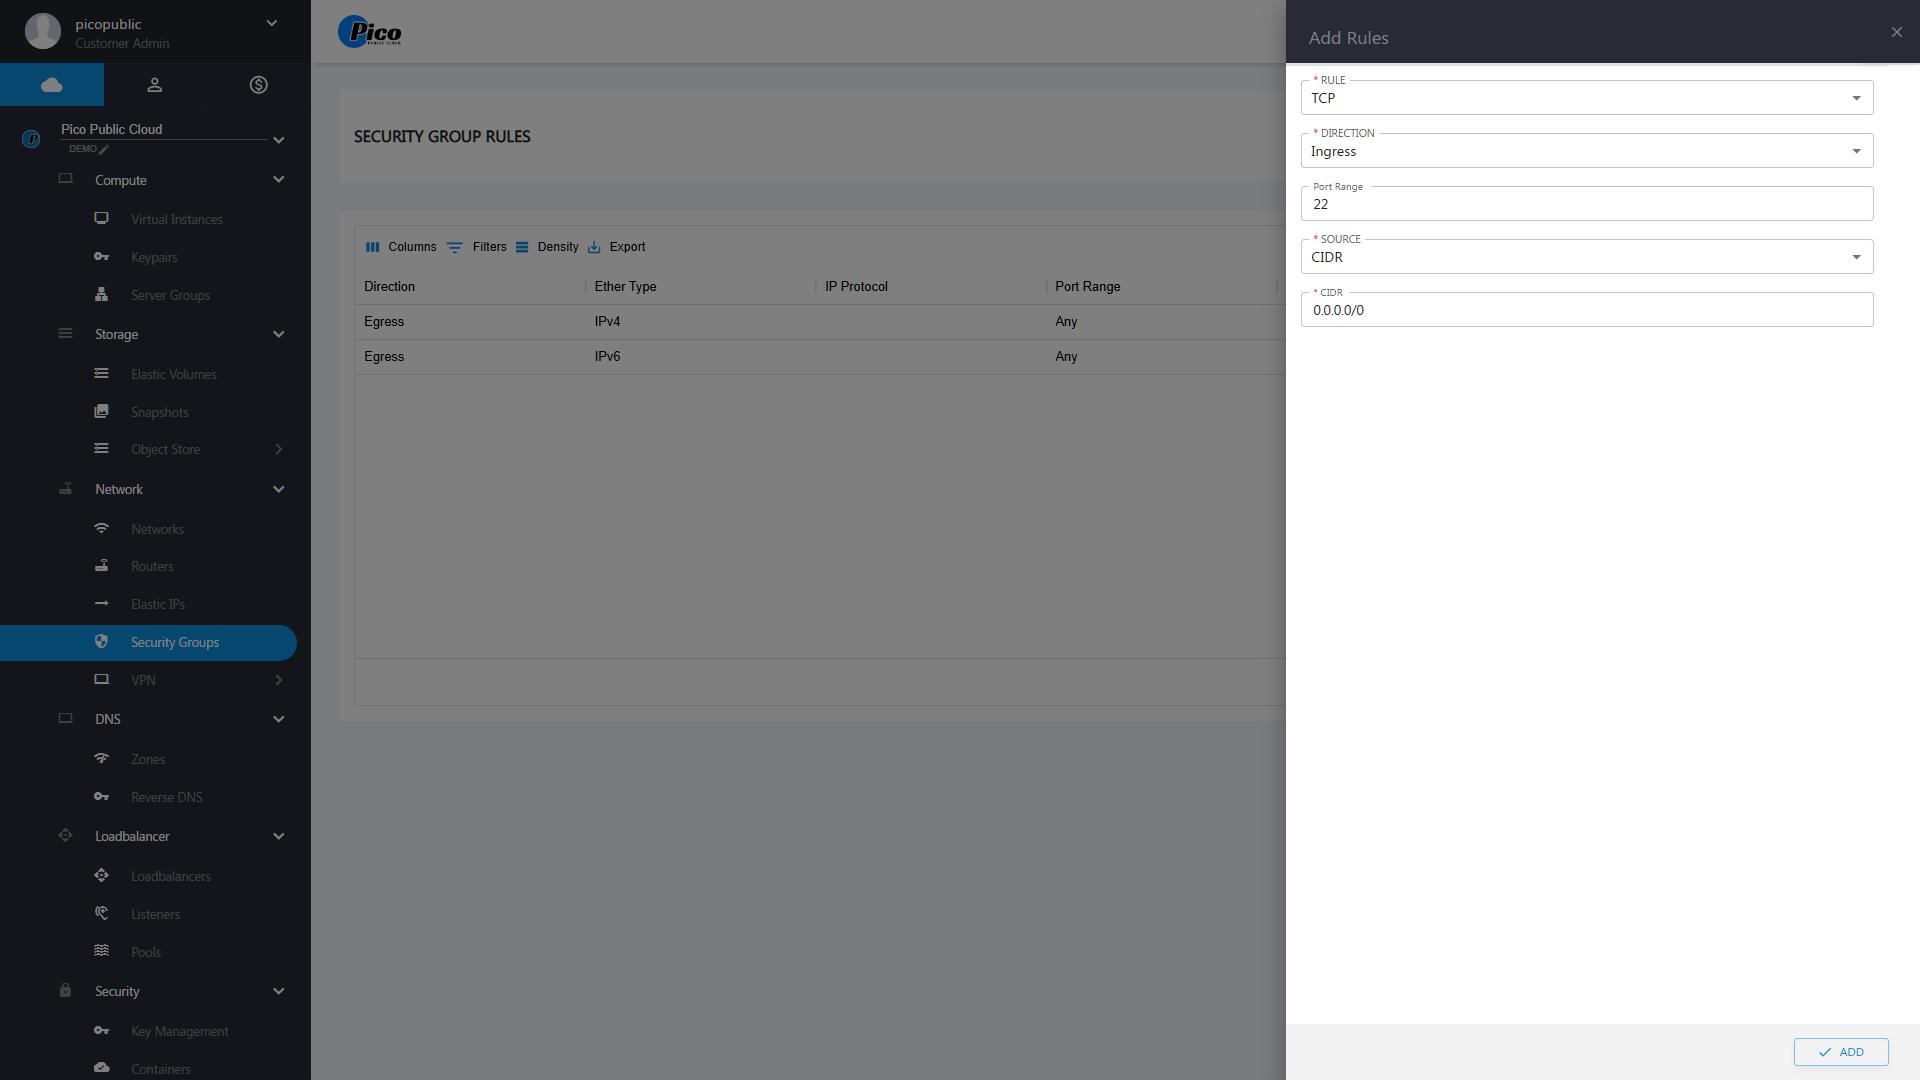Open the DIRECTION dropdown showing Ingress
Viewport: 1920px width, 1080px height.
(1586, 151)
